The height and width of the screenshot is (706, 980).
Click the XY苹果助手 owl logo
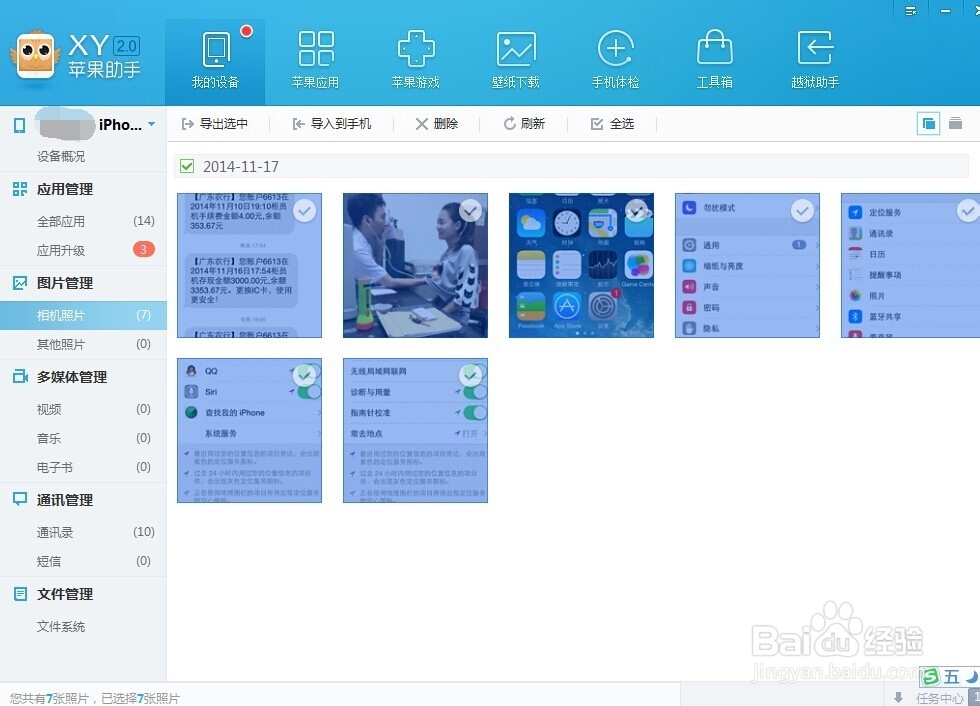click(x=35, y=56)
